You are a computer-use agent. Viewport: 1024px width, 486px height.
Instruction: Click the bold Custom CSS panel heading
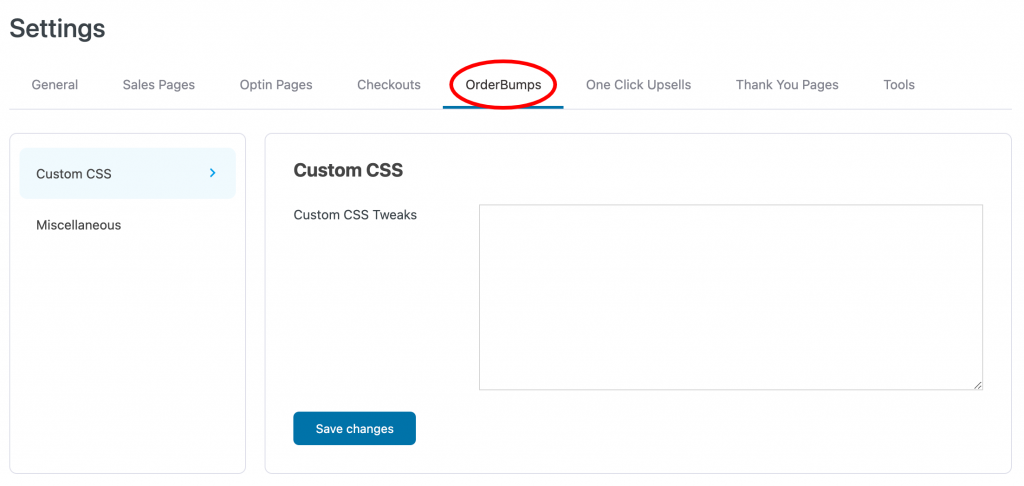(348, 170)
